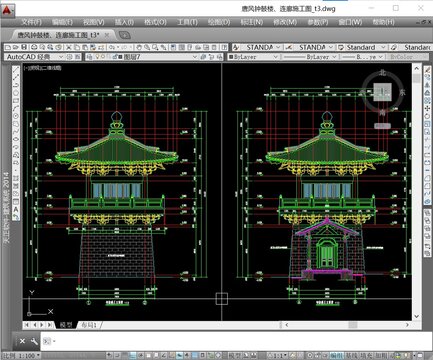433x360 pixels.
Task: Click the layer 图层7 color swatch
Action: (120, 57)
